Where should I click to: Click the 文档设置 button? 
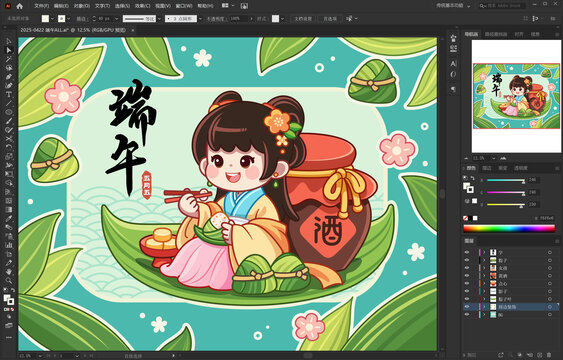click(x=303, y=19)
